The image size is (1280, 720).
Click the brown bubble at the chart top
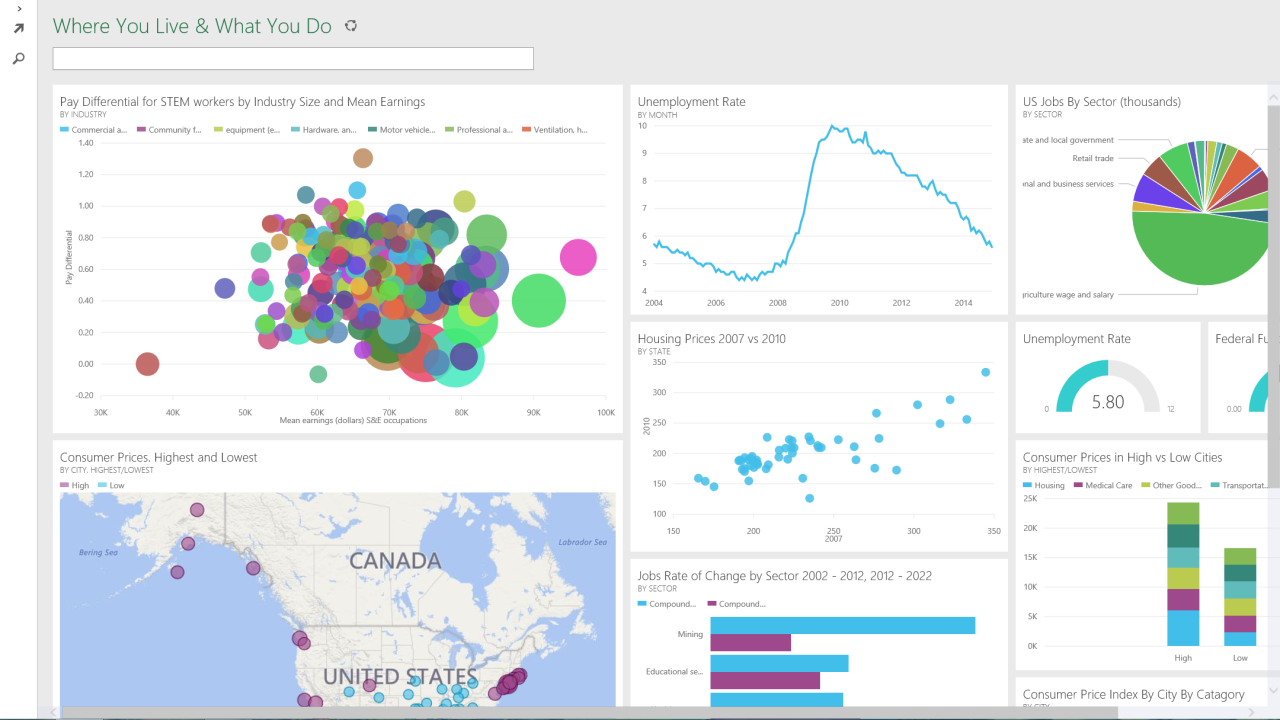pos(363,158)
